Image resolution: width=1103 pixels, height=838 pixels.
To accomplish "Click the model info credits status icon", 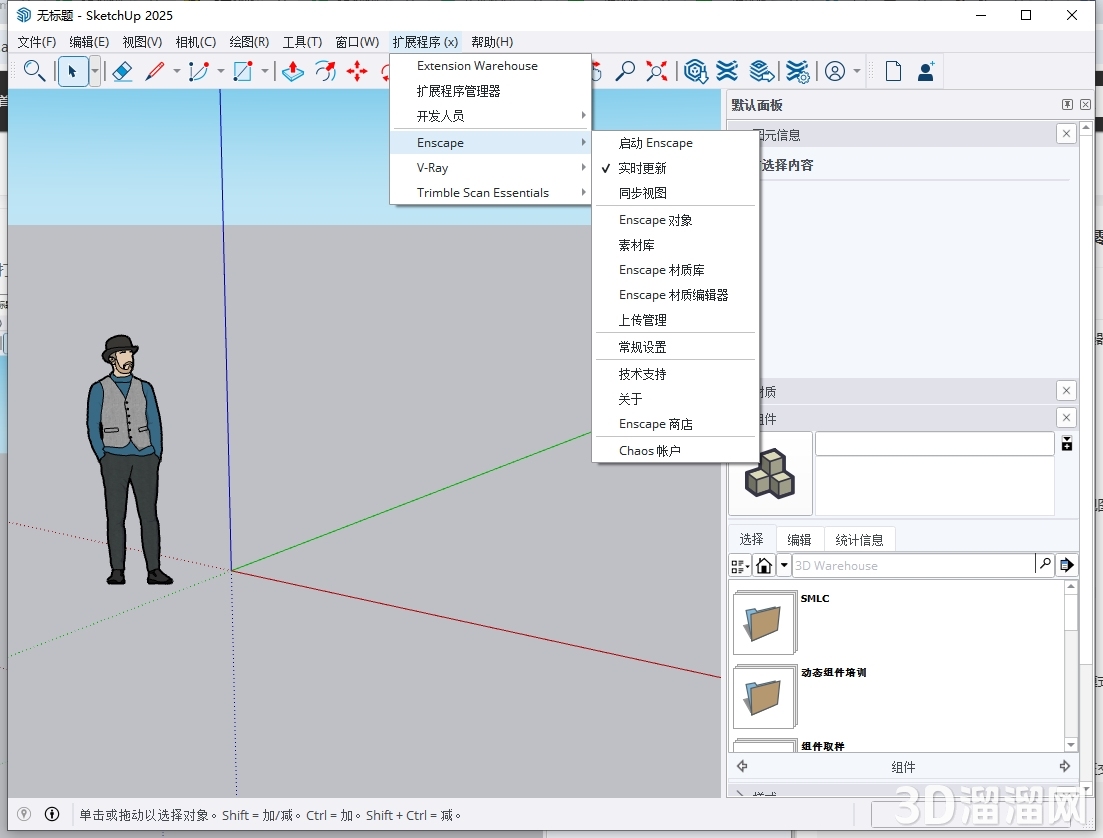I will (52, 814).
